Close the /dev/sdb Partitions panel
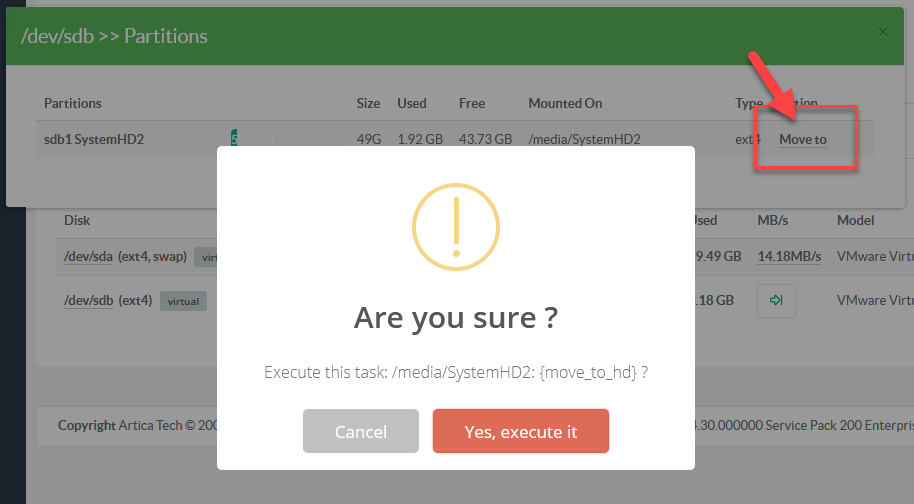This screenshot has height=504, width=914. click(882, 32)
